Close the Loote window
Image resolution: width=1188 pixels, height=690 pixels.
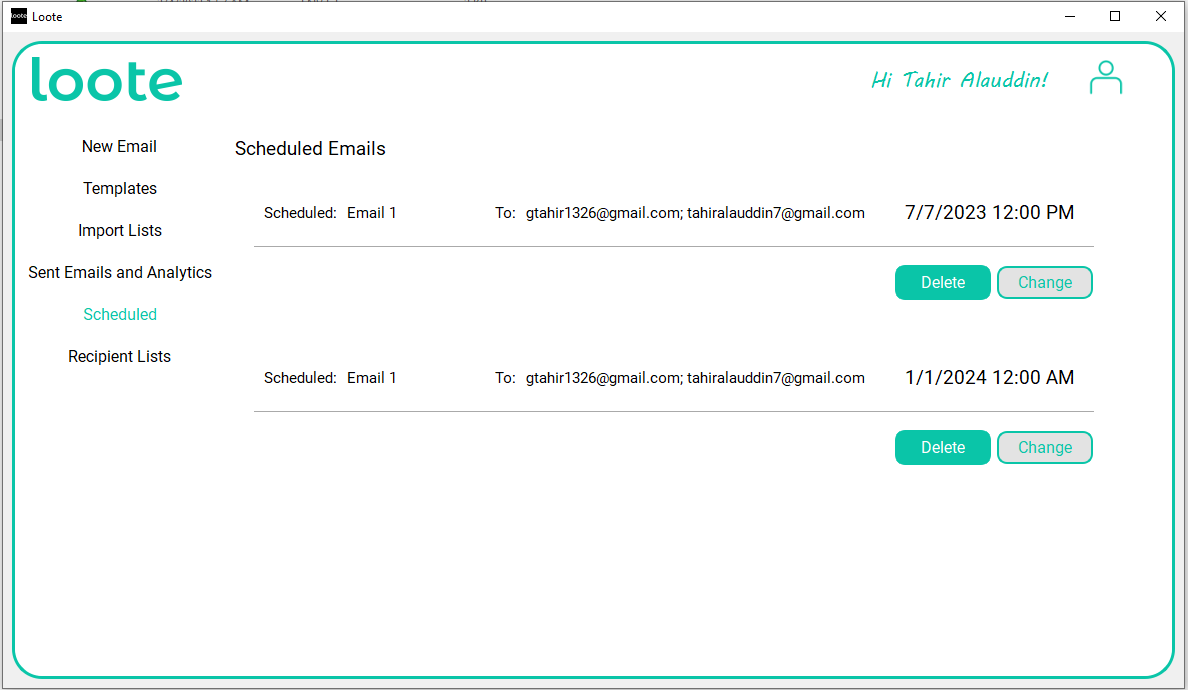coord(1161,16)
